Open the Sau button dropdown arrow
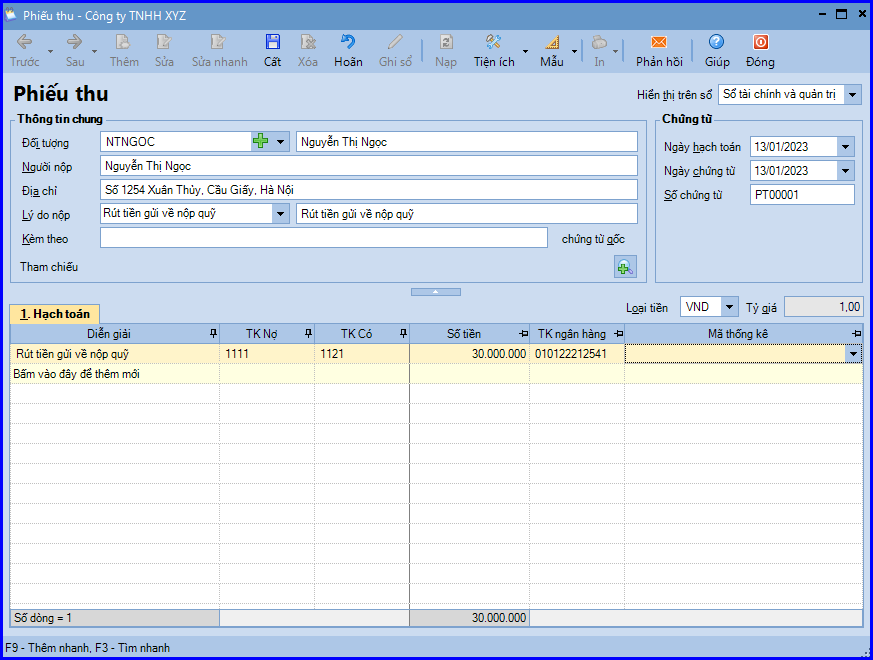 [94, 51]
